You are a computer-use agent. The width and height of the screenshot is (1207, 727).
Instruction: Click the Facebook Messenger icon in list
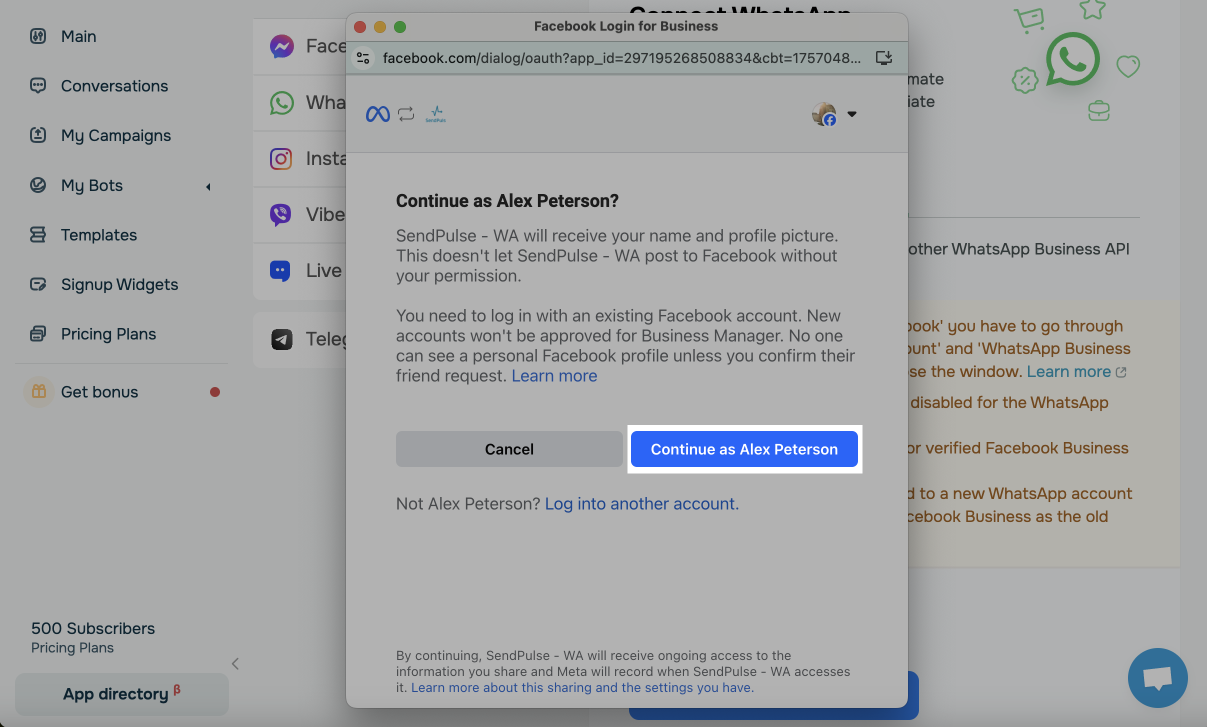282,47
